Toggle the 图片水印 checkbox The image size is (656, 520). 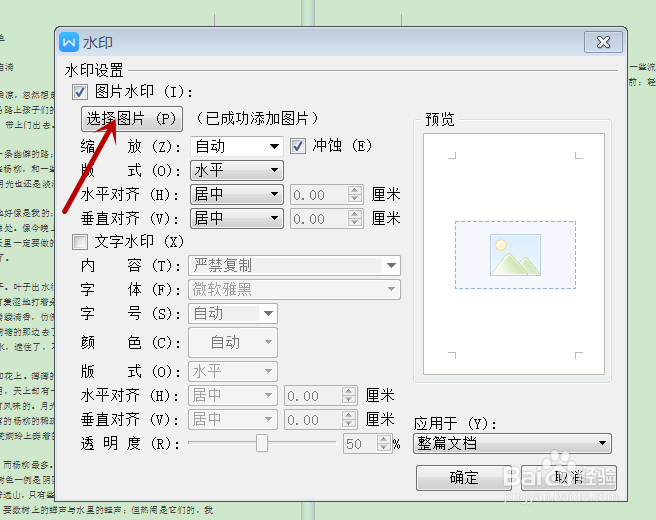79,92
